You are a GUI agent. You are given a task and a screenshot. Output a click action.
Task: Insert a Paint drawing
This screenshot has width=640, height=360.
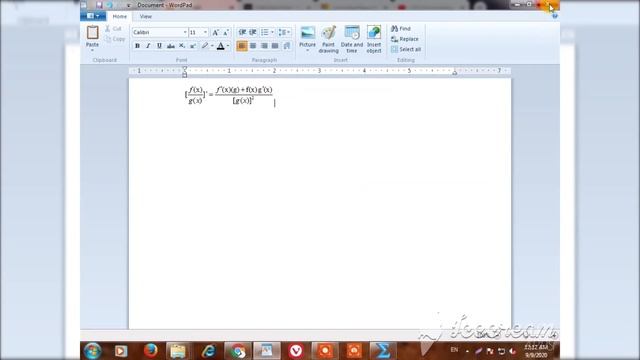tap(329, 39)
